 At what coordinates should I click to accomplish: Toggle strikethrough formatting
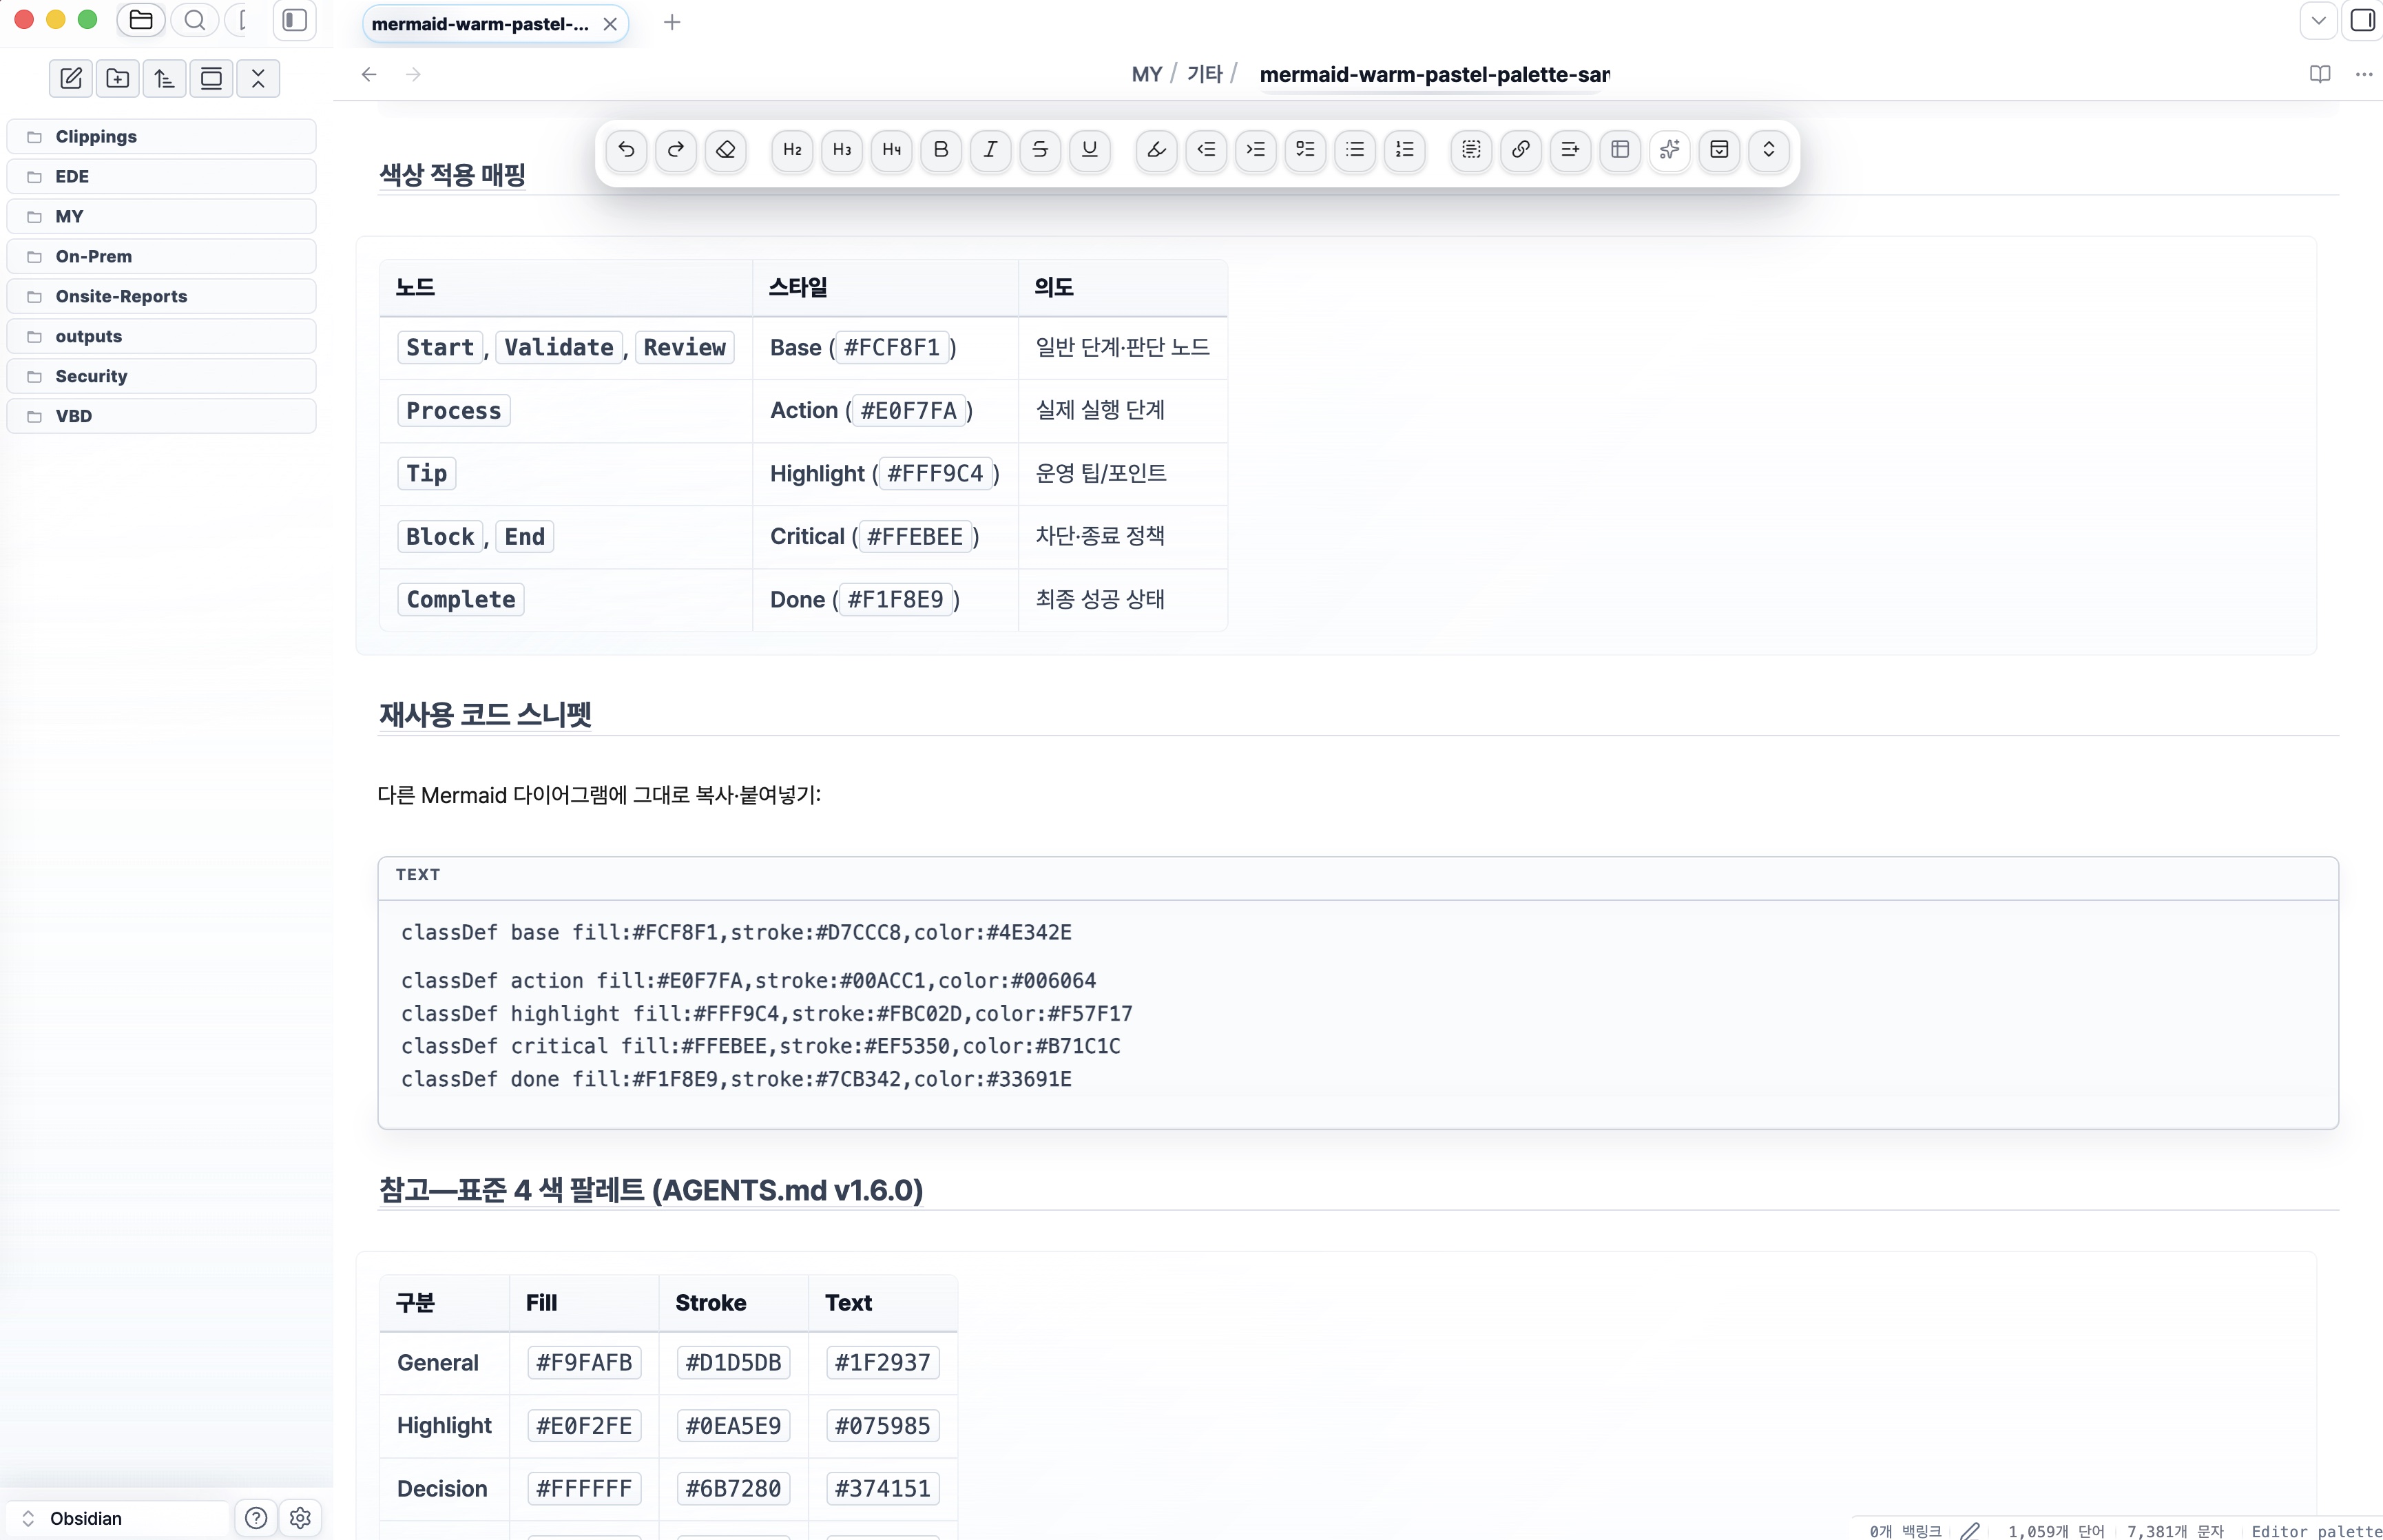pos(1040,150)
